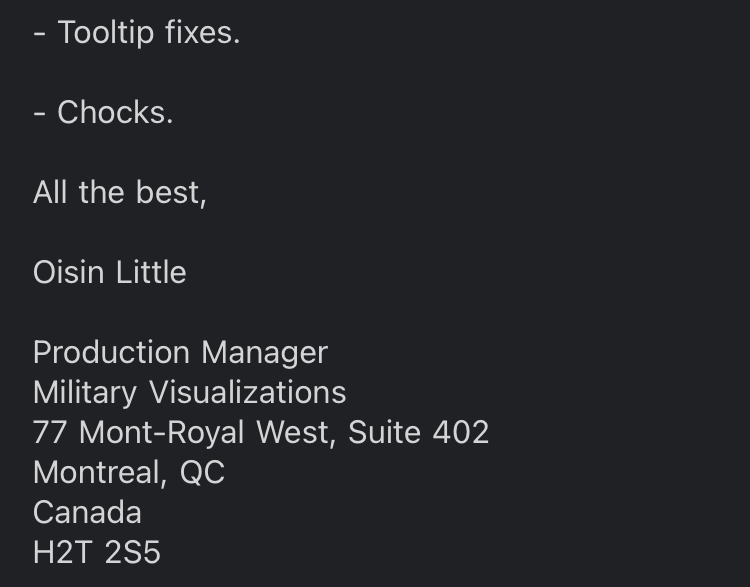Click the word "best," in the closing
The image size is (750, 587).
point(171,193)
